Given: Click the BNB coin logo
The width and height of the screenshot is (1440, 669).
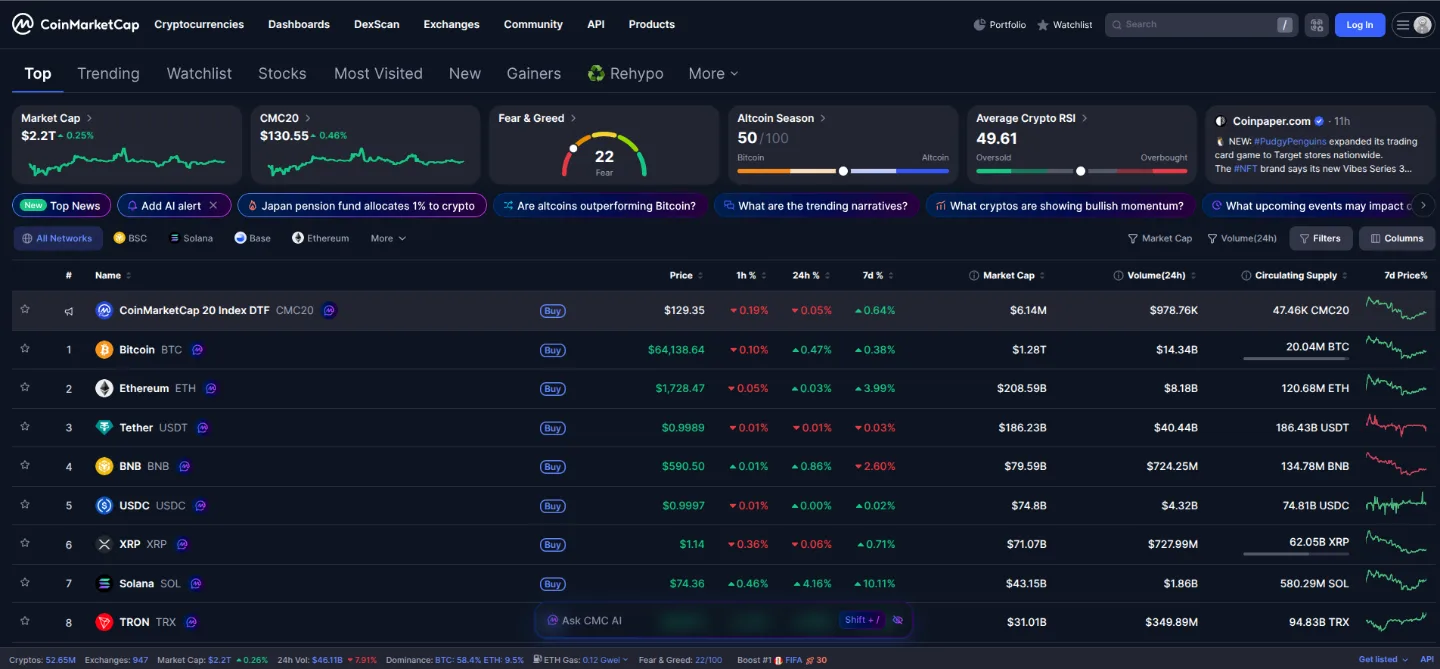Looking at the screenshot, I should point(104,466).
